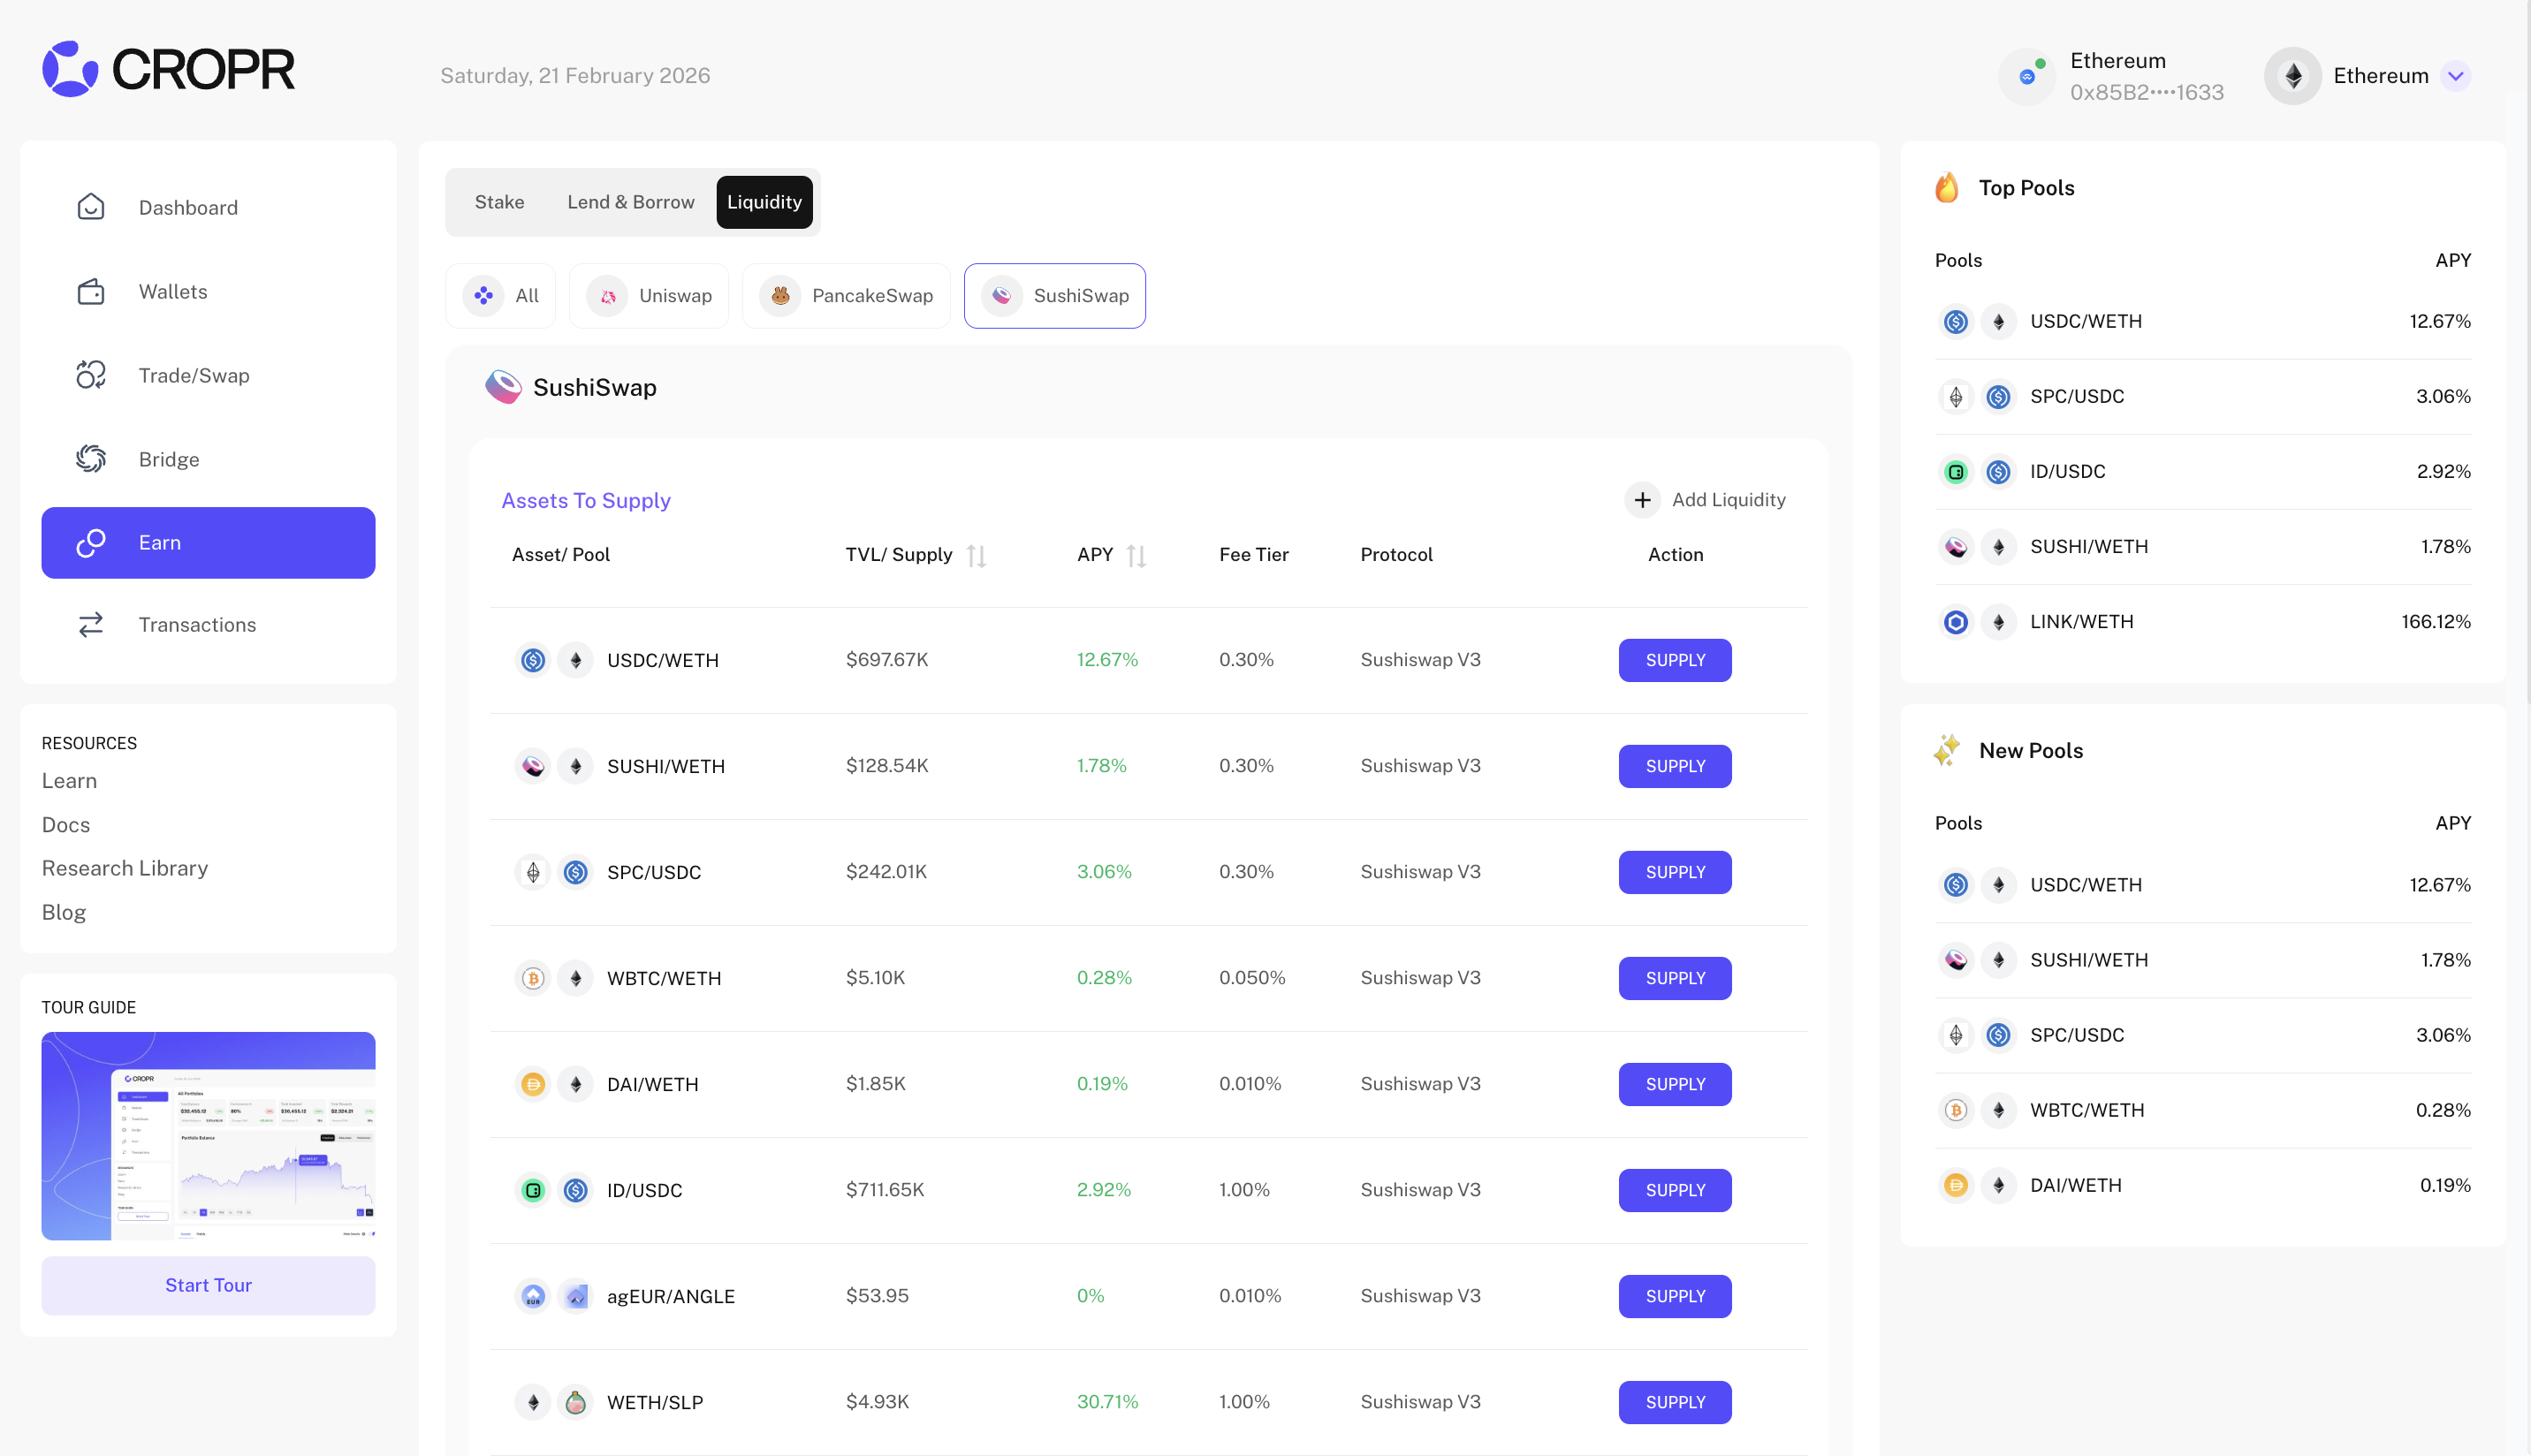Image resolution: width=2531 pixels, height=1456 pixels.
Task: Open Trade/Swap from the sidebar
Action: [x=208, y=375]
